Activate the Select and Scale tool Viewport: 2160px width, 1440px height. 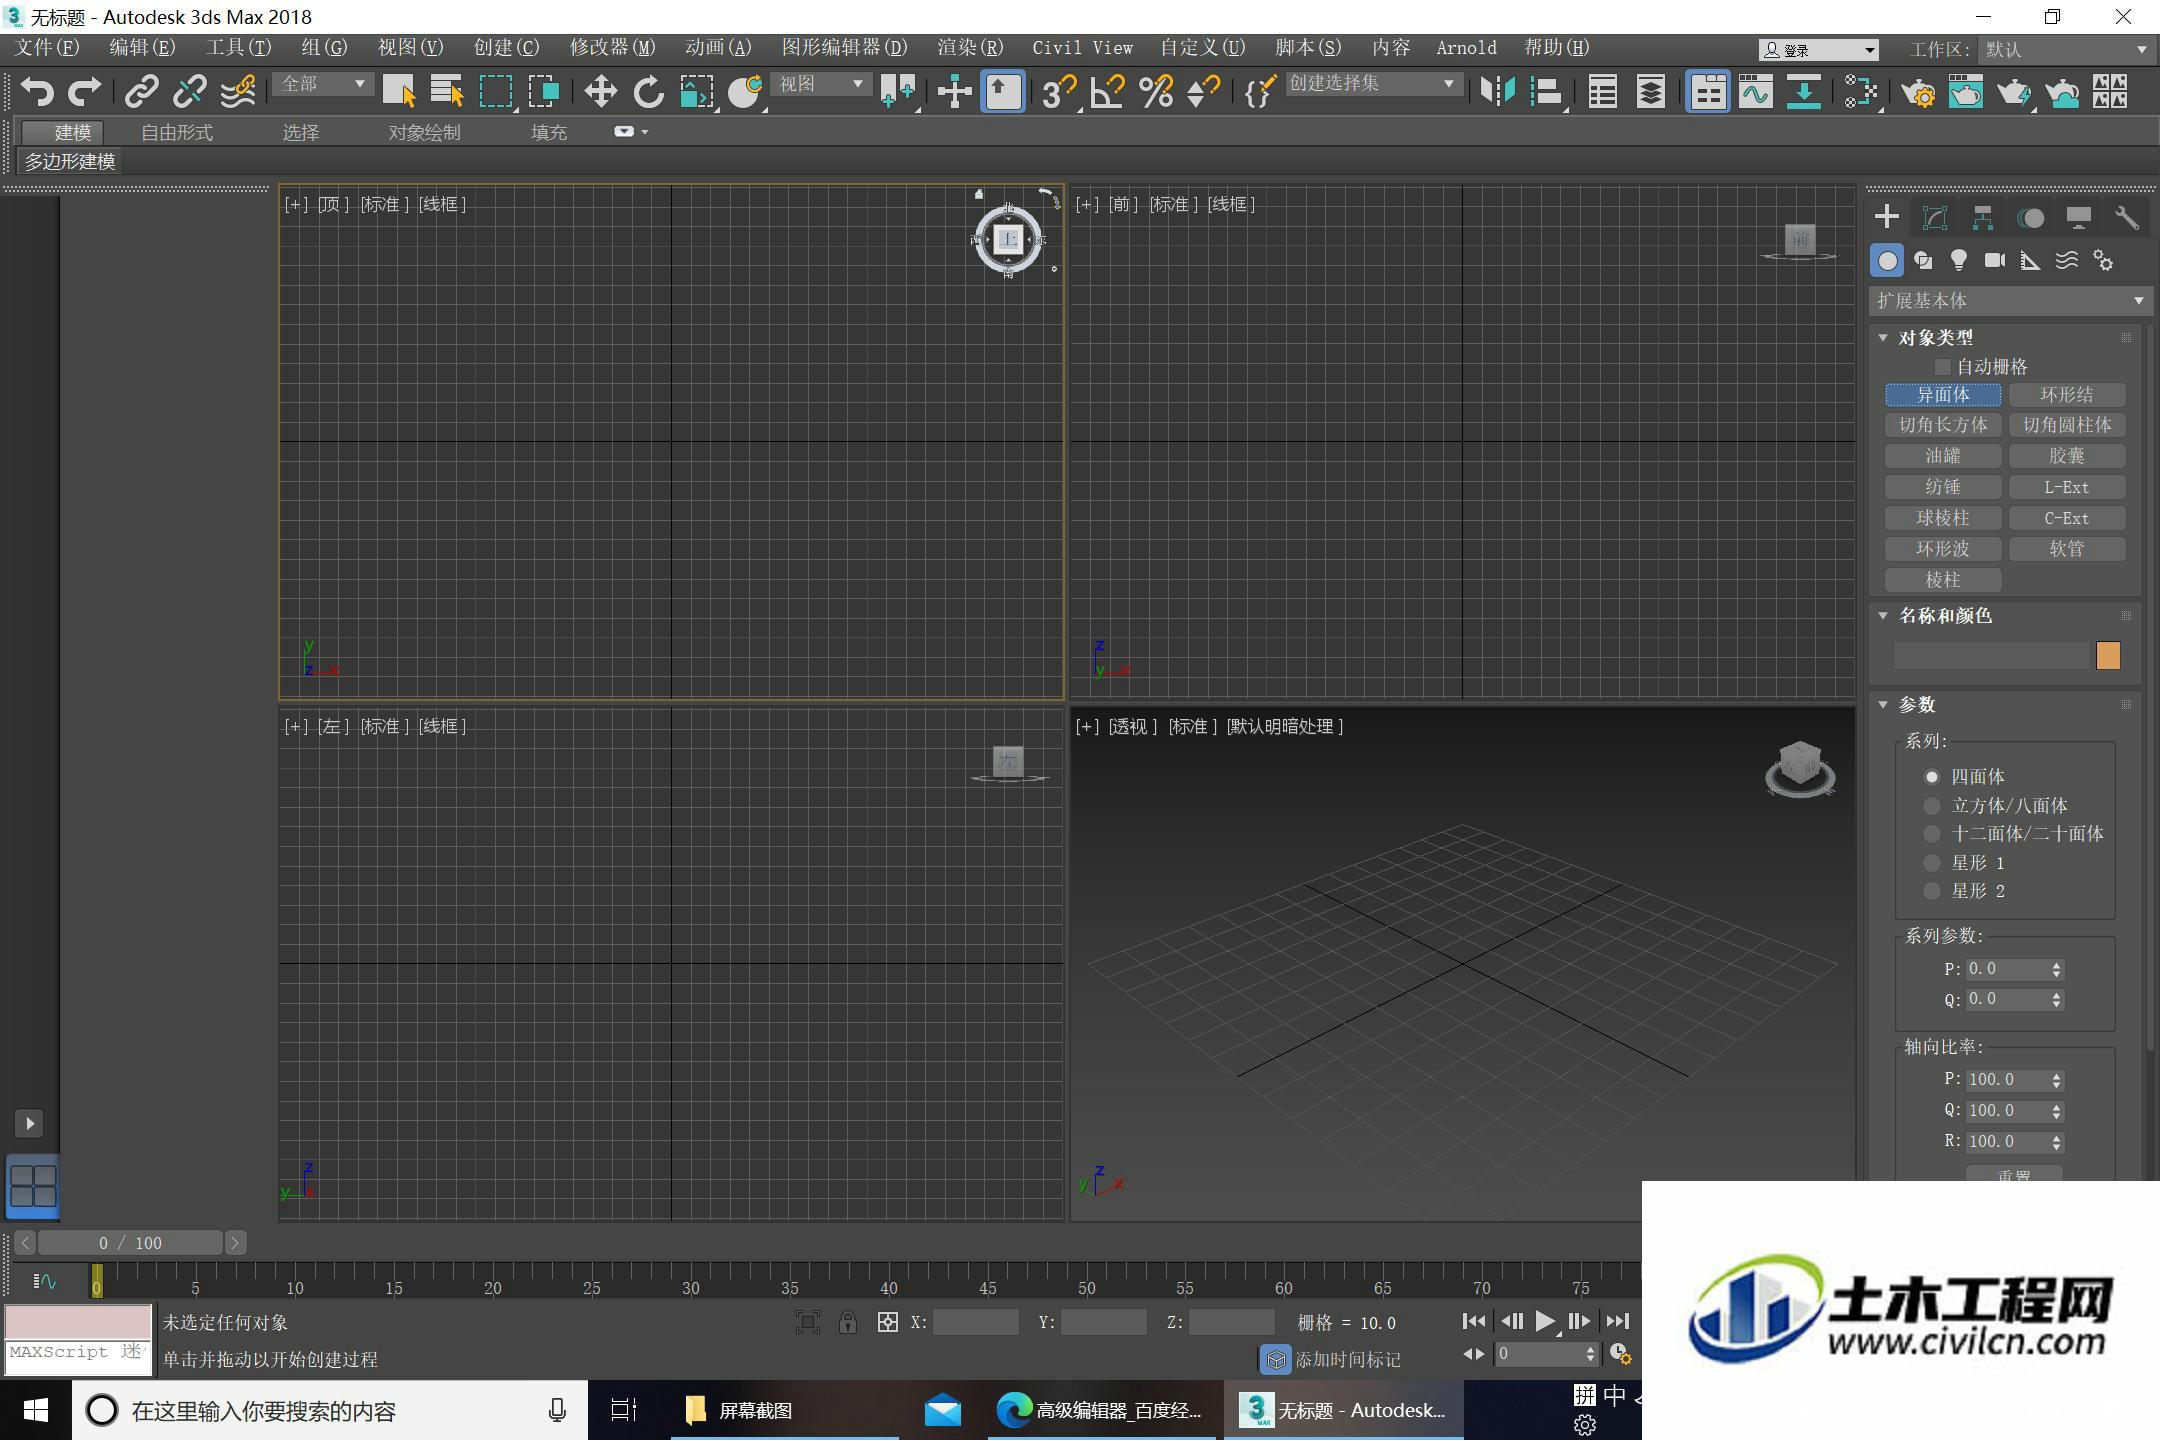click(x=696, y=91)
